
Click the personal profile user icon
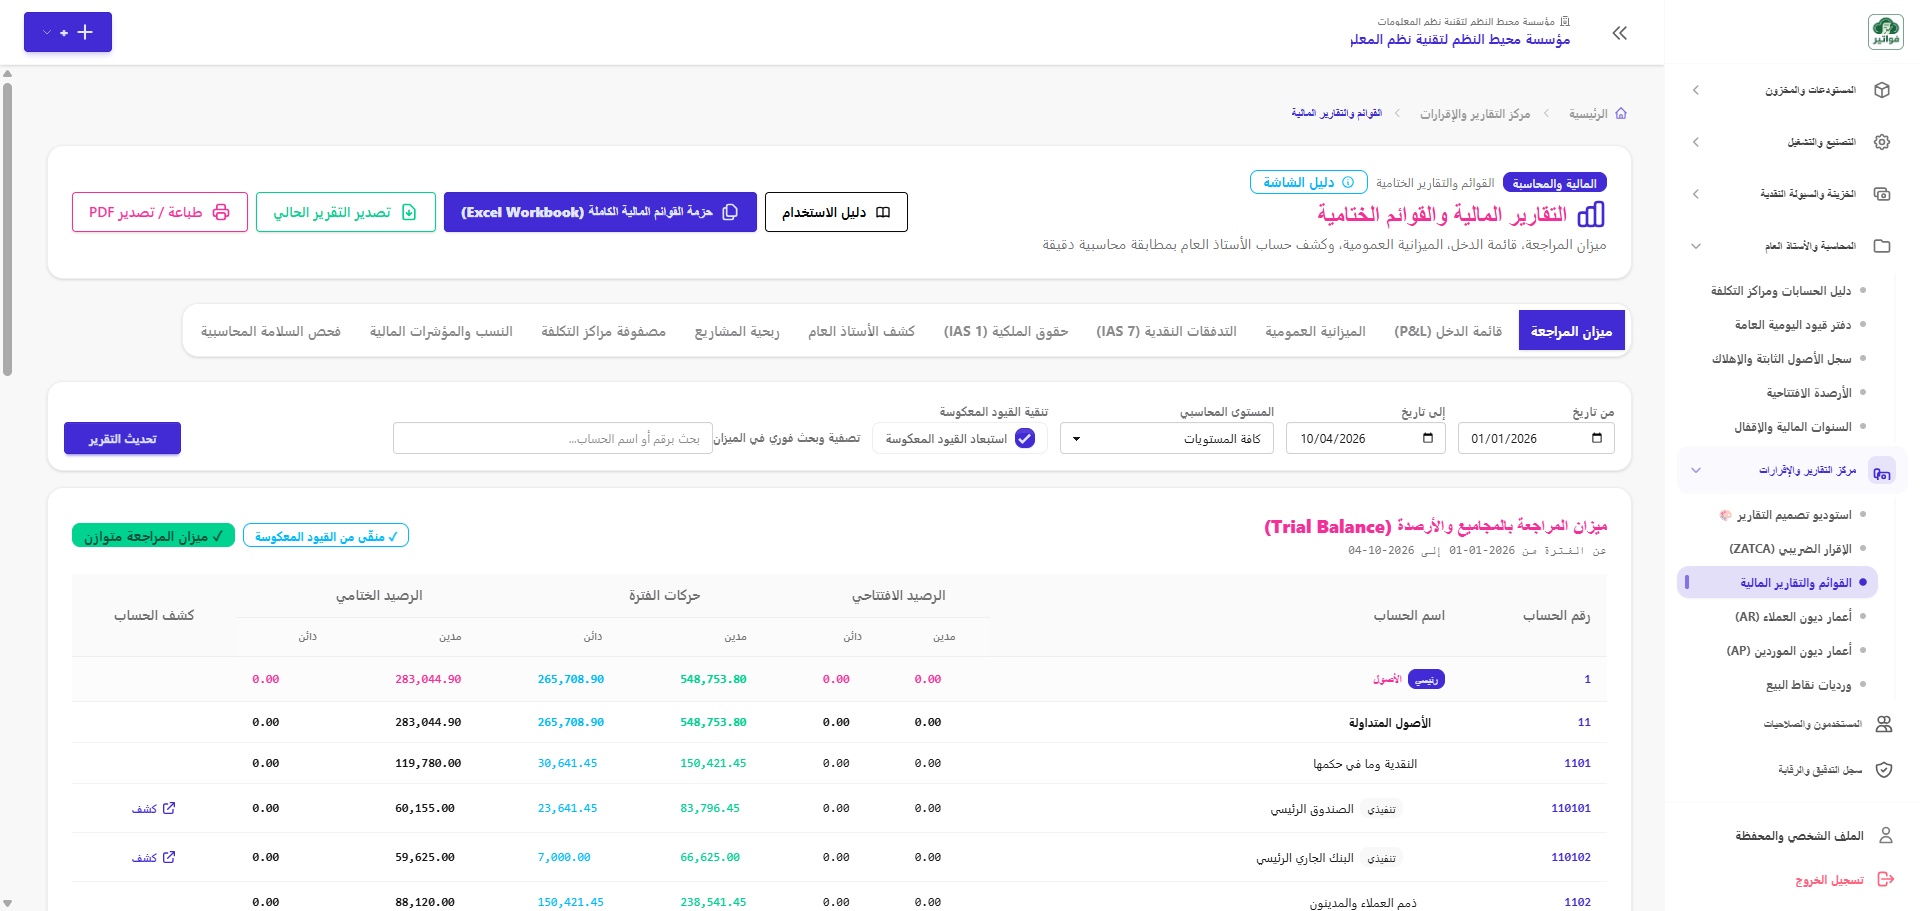point(1886,835)
